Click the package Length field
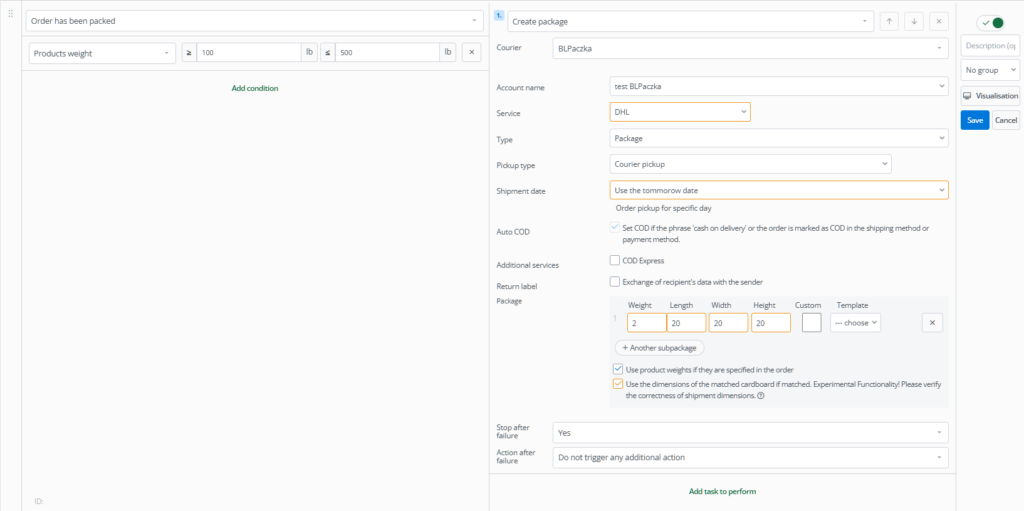1024x511 pixels. (686, 323)
